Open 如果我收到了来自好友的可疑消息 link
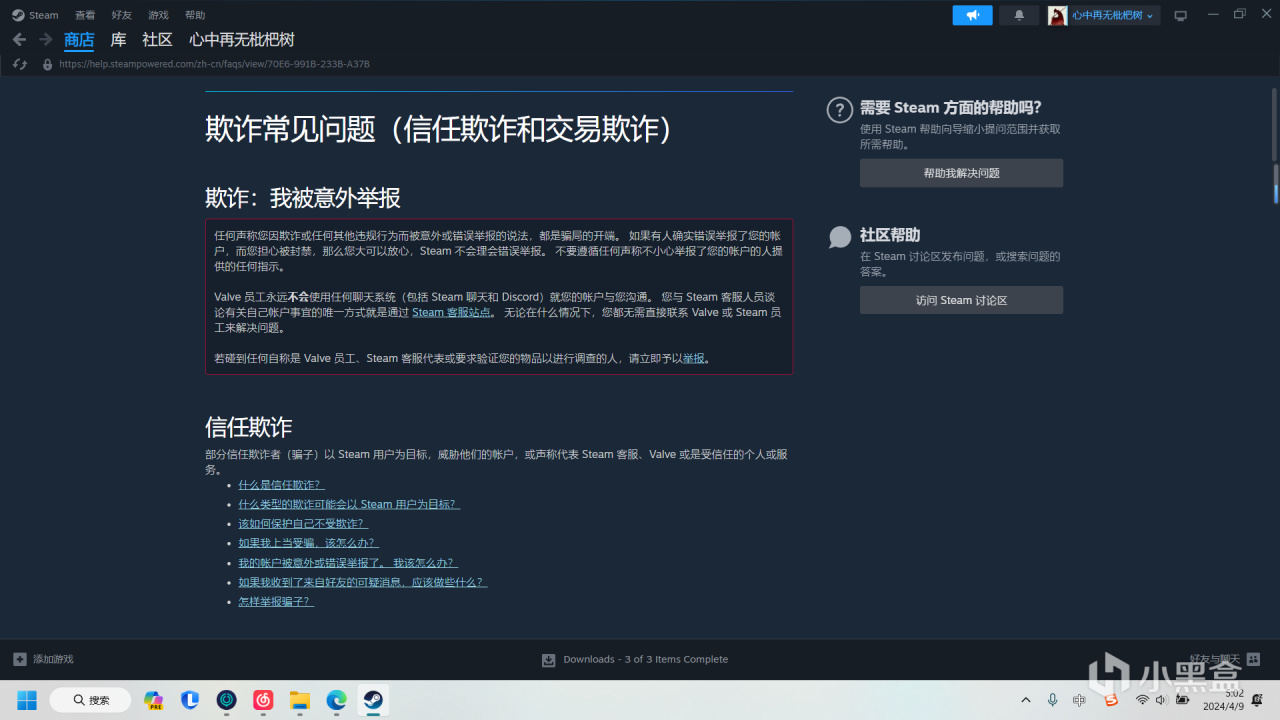The height and width of the screenshot is (720, 1280). pos(363,582)
